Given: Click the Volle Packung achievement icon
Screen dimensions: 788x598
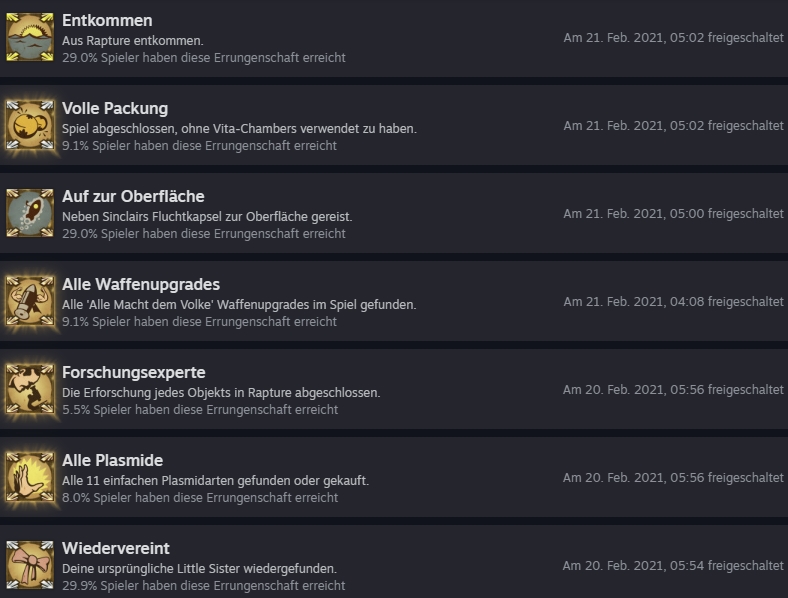Looking at the screenshot, I should click(30, 125).
